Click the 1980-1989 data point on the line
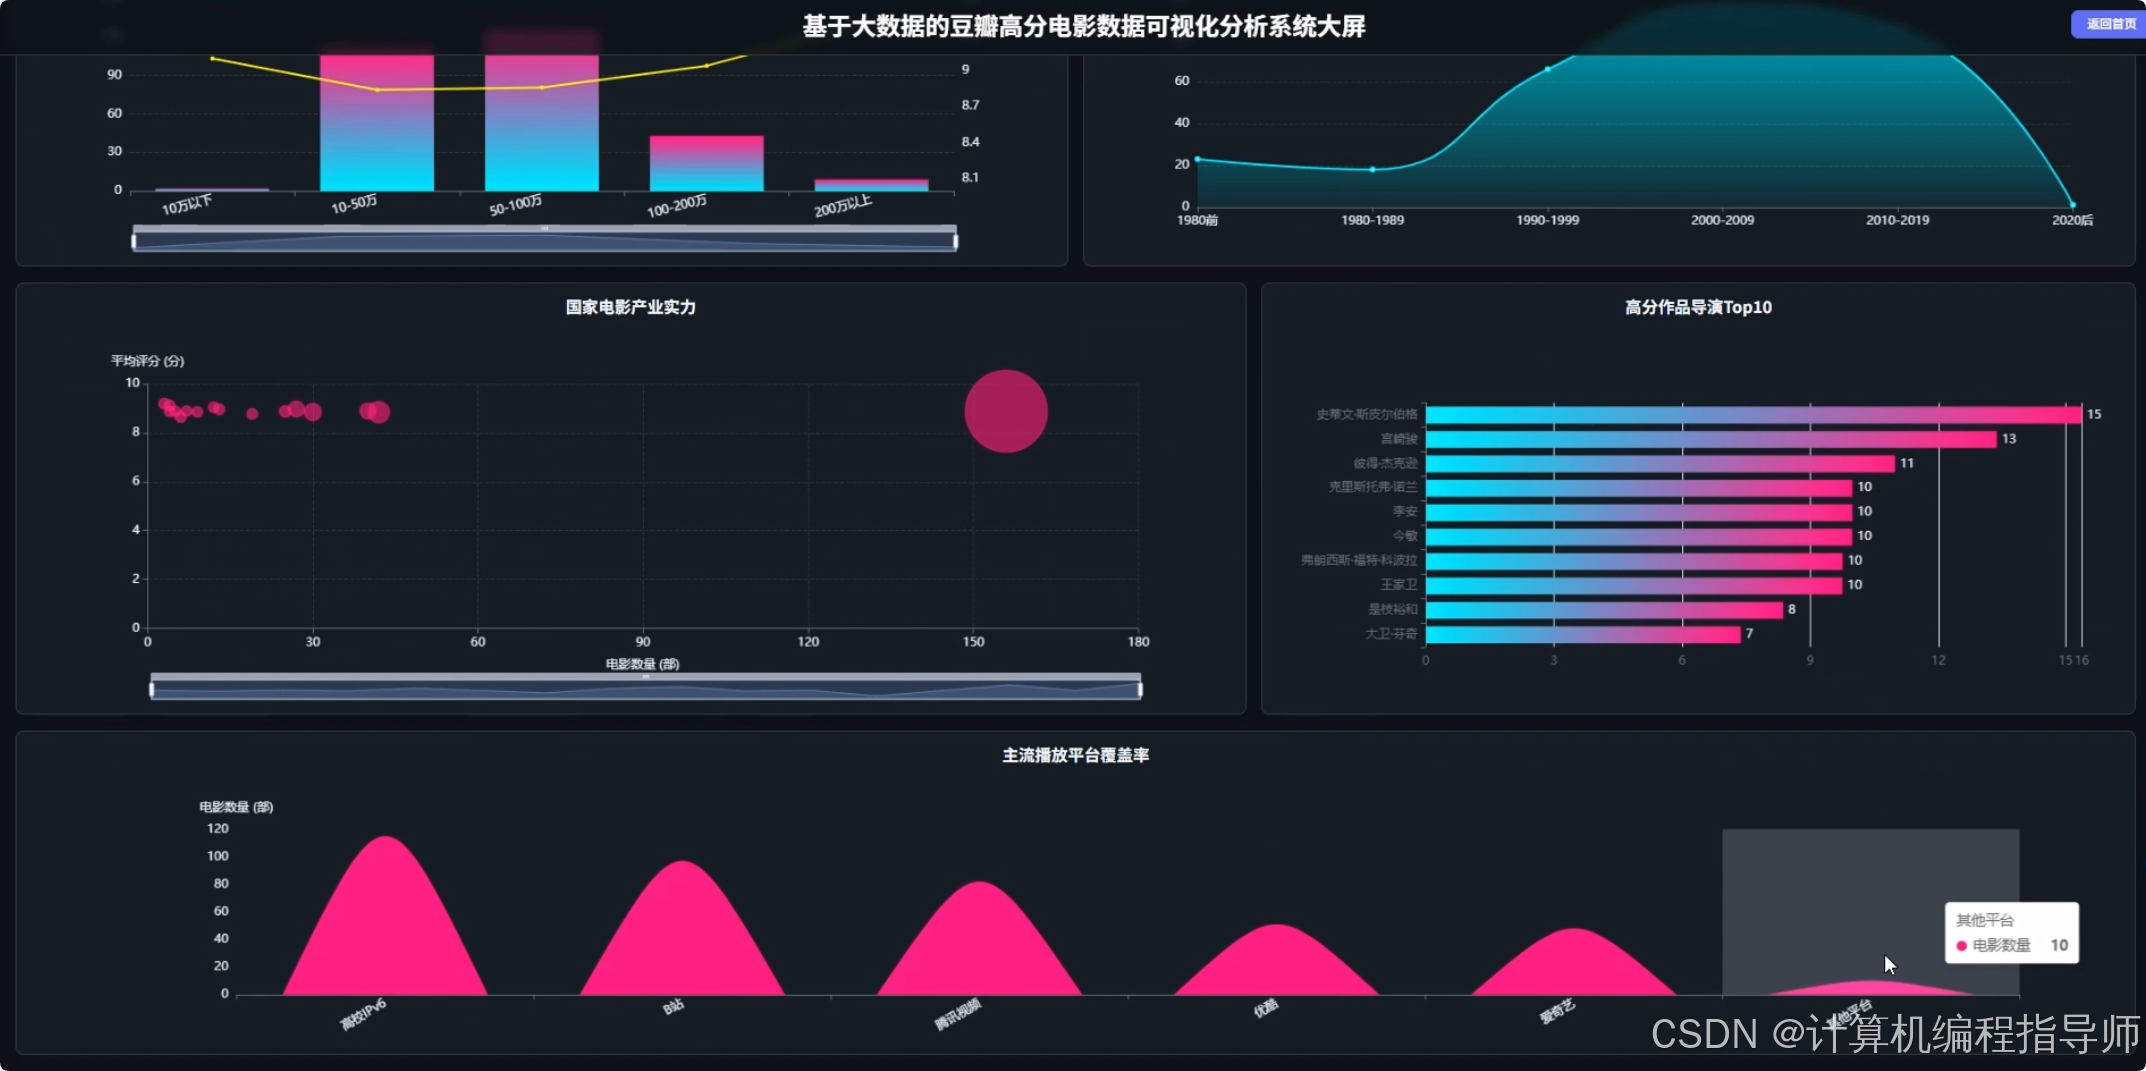Image resolution: width=2146 pixels, height=1071 pixels. (1372, 170)
